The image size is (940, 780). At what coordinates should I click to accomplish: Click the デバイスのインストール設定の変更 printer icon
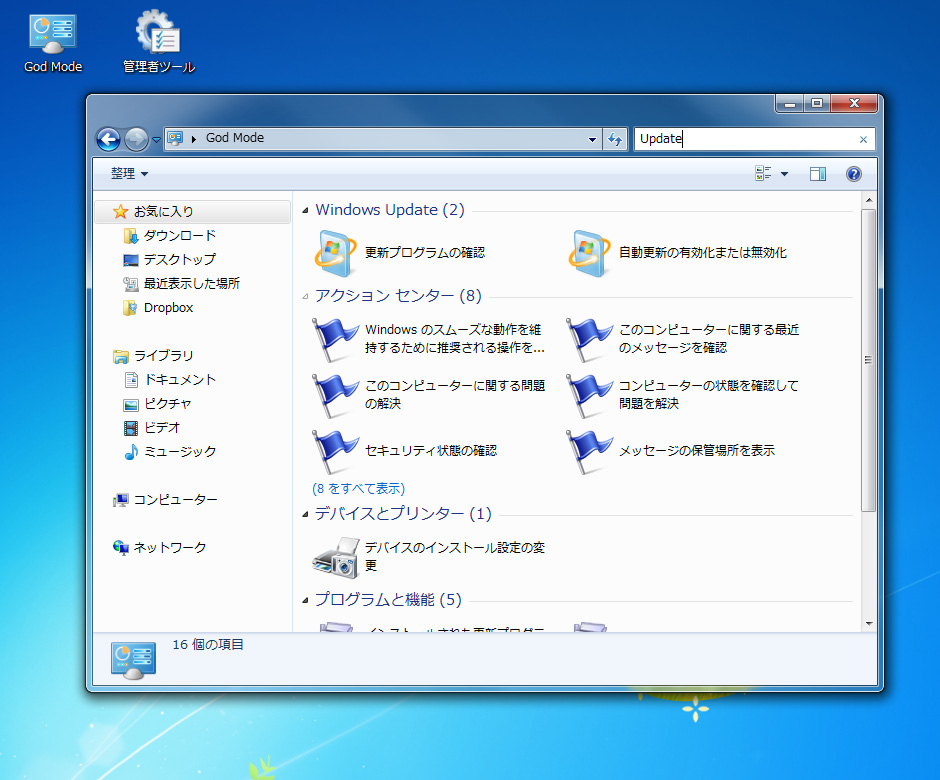pos(335,557)
